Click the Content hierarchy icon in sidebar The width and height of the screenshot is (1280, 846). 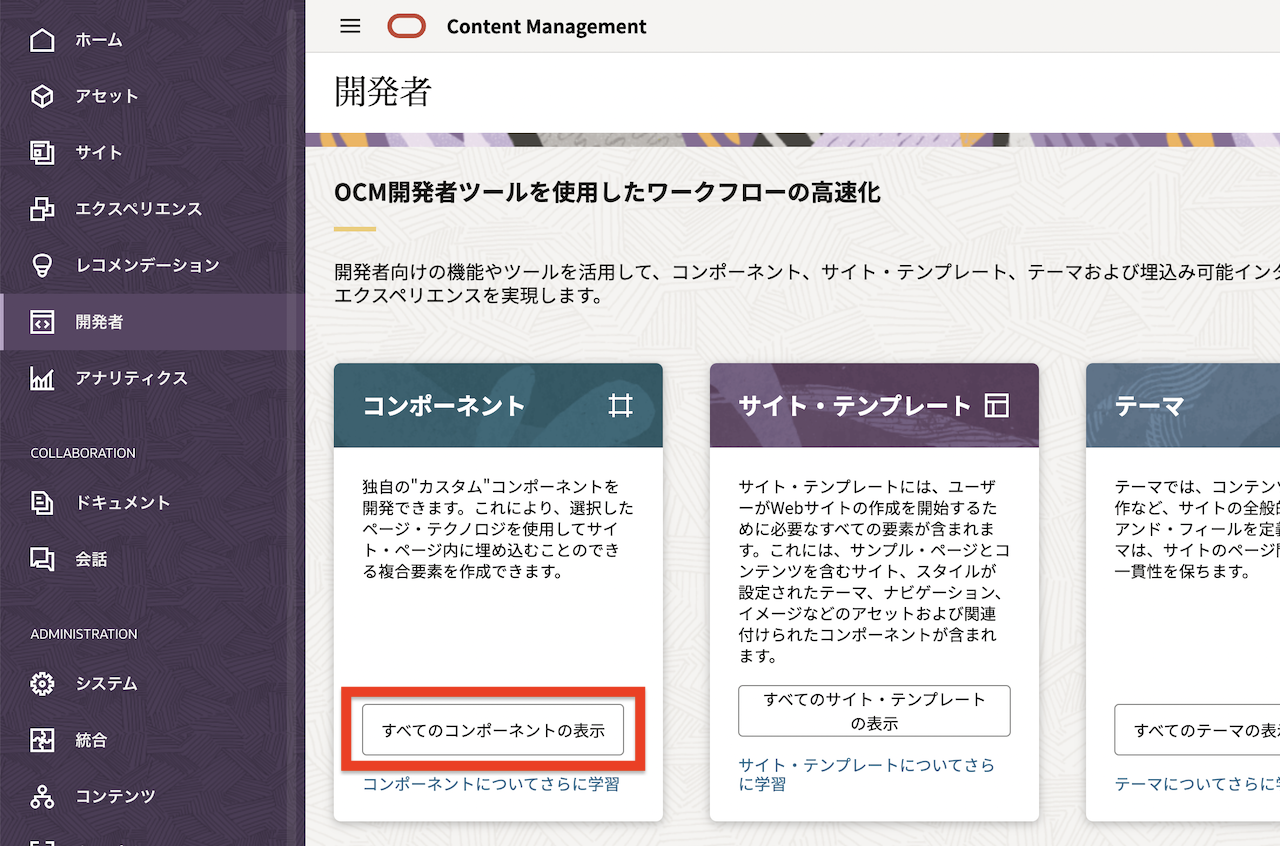coord(42,796)
